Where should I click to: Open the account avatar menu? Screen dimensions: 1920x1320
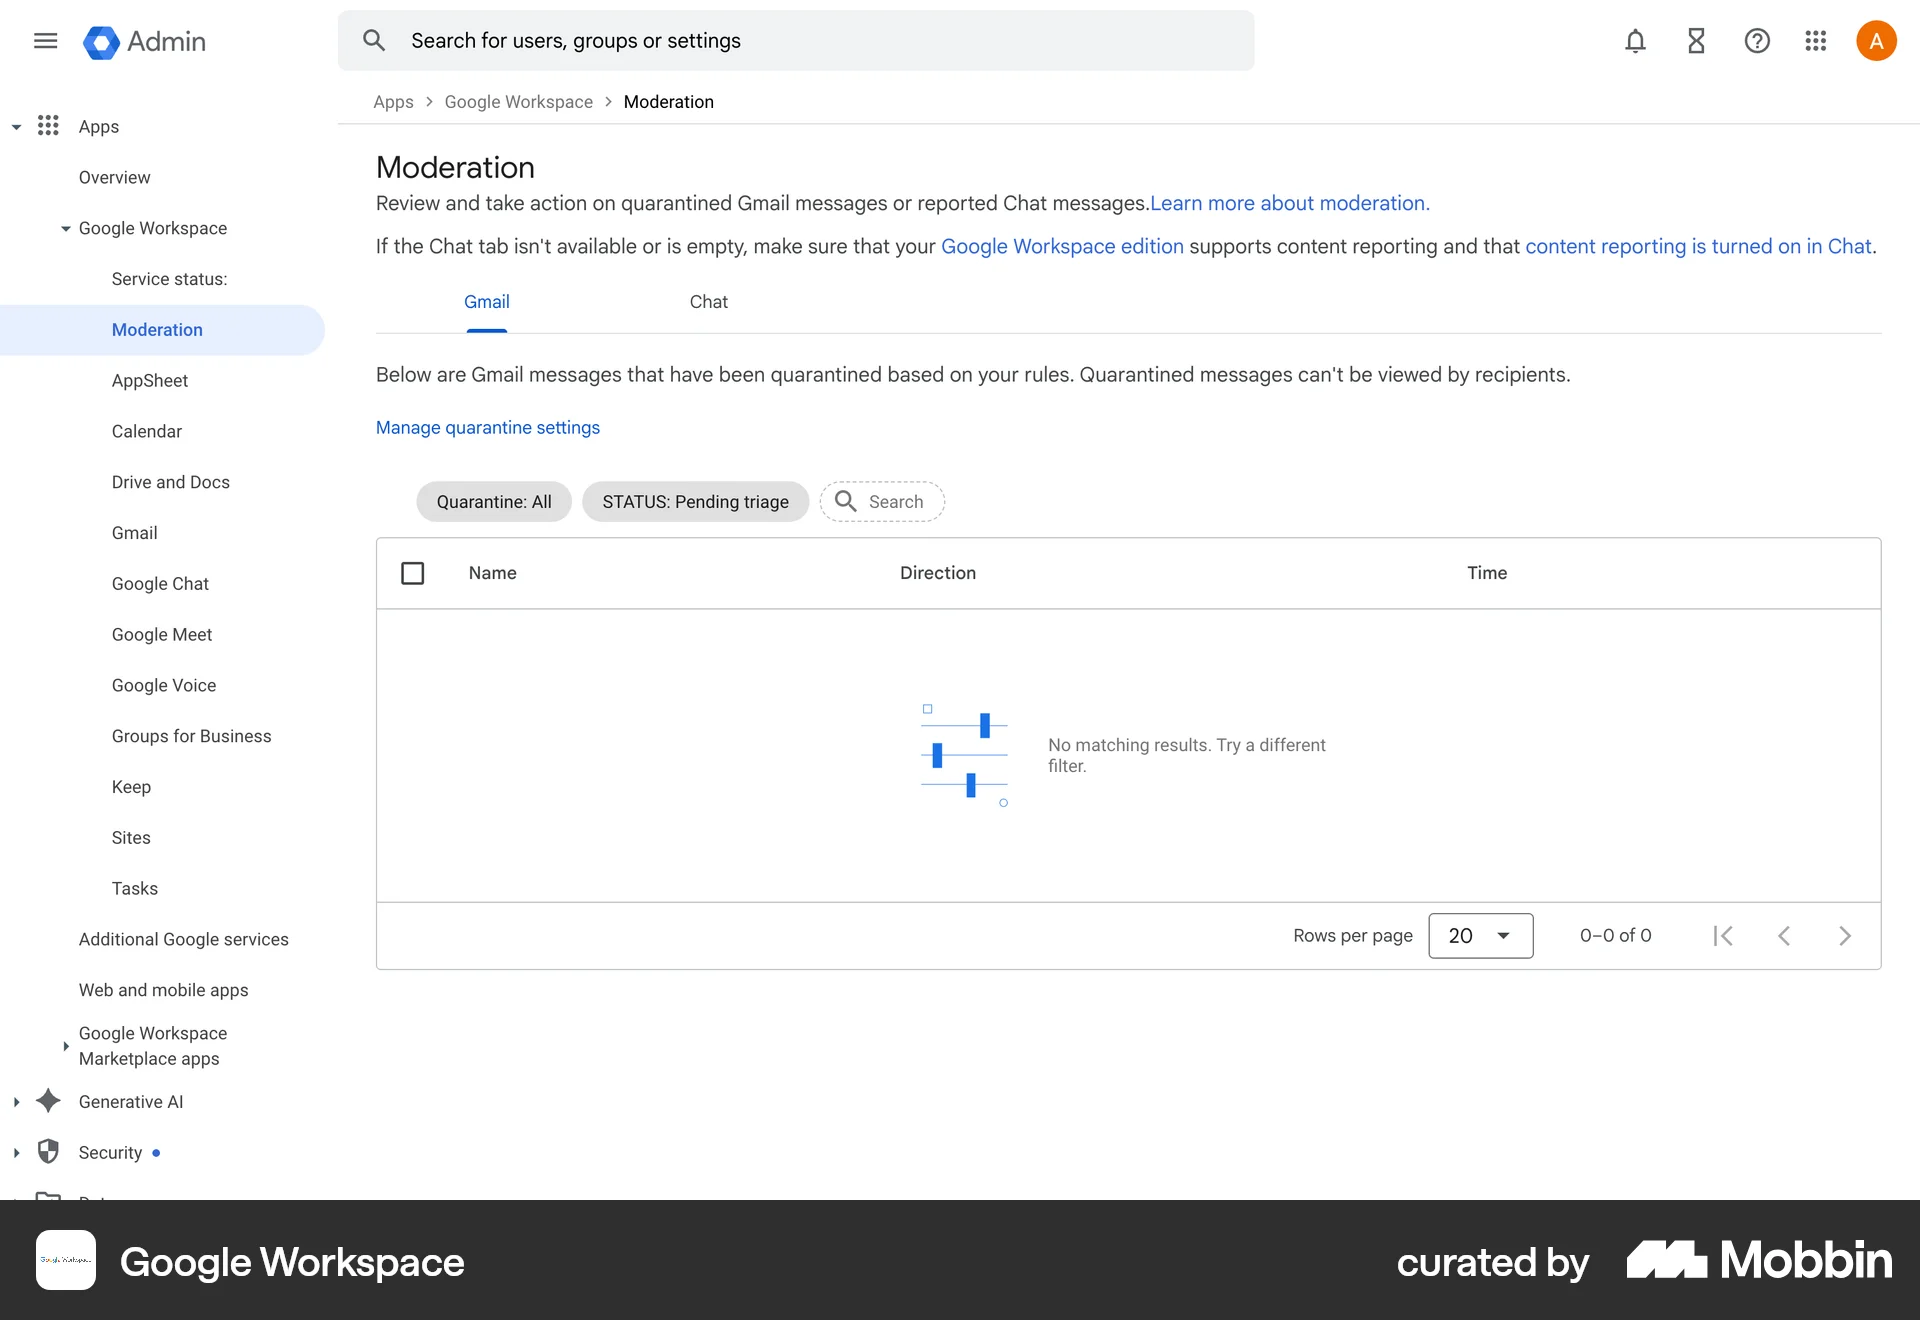pos(1876,40)
